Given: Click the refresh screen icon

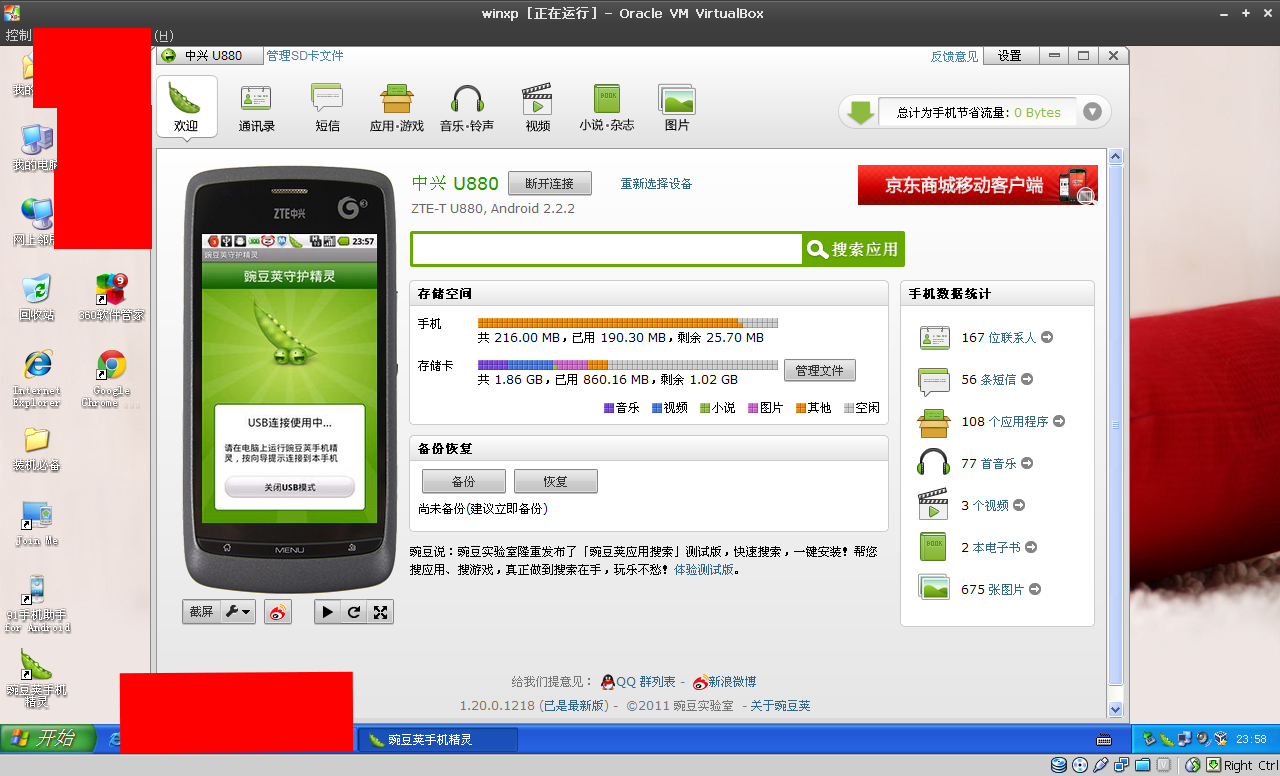Looking at the screenshot, I should point(354,612).
